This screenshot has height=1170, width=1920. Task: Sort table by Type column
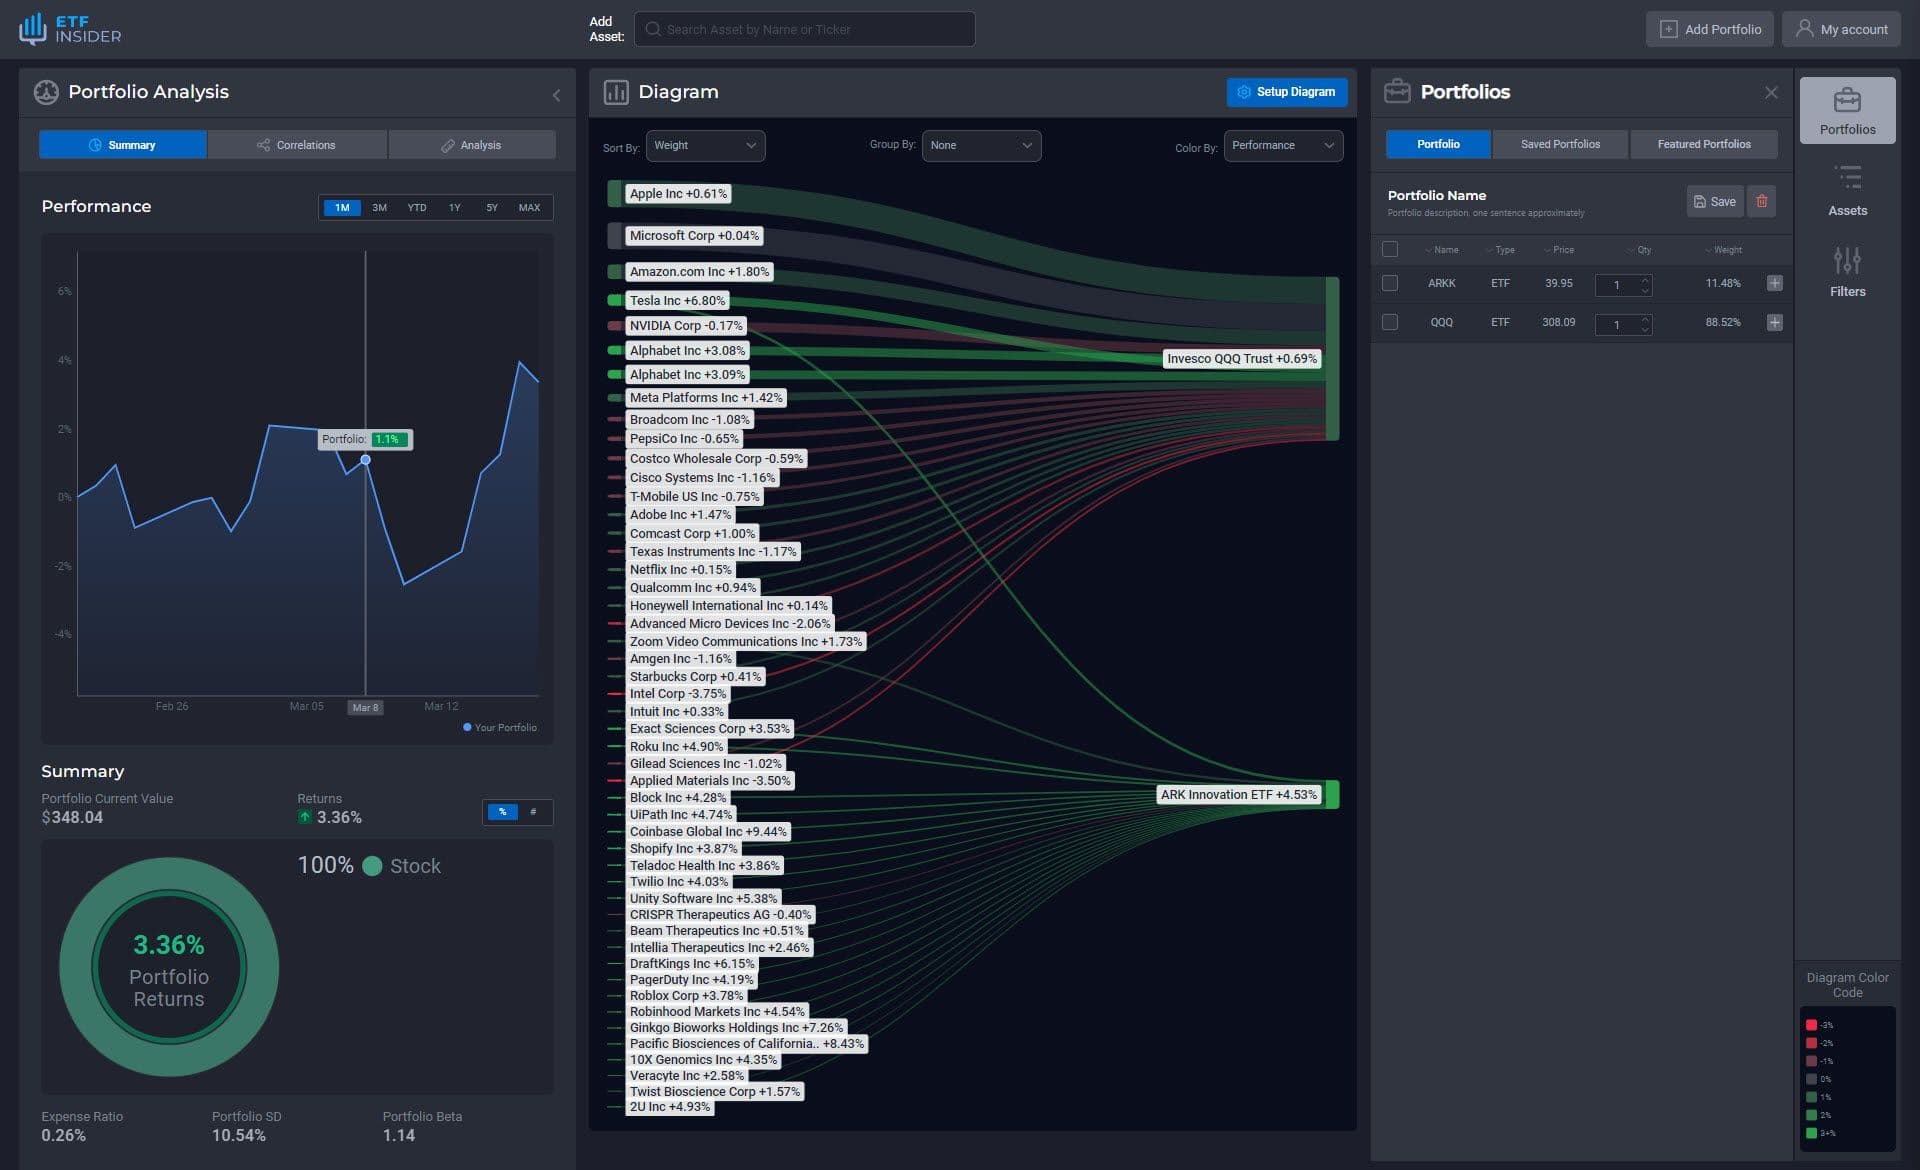1499,250
